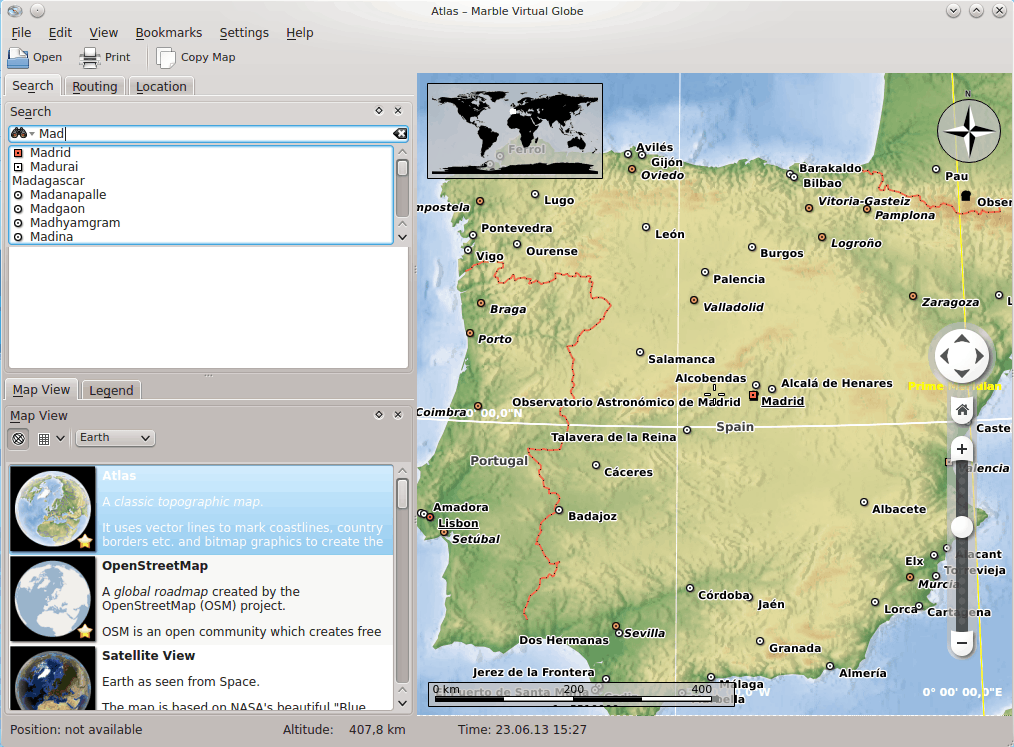Open the Earth celestial body combo box
1014x747 pixels.
115,438
